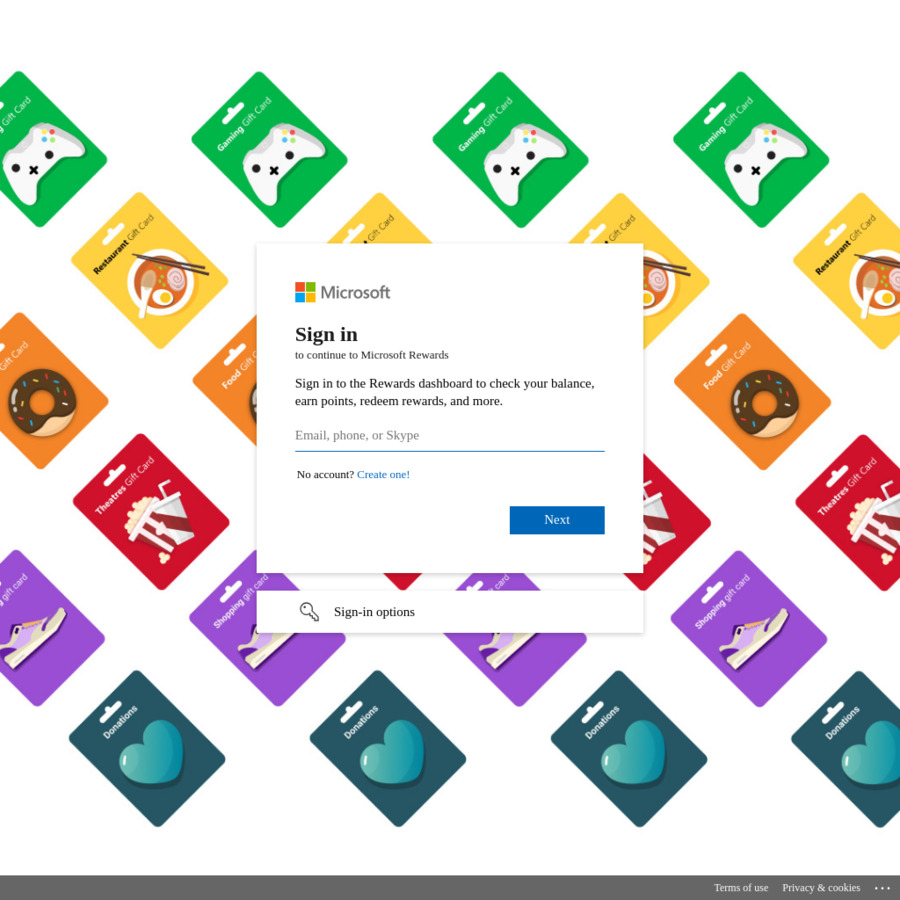
Task: Focus the Email, phone, or Skype field
Action: point(449,436)
